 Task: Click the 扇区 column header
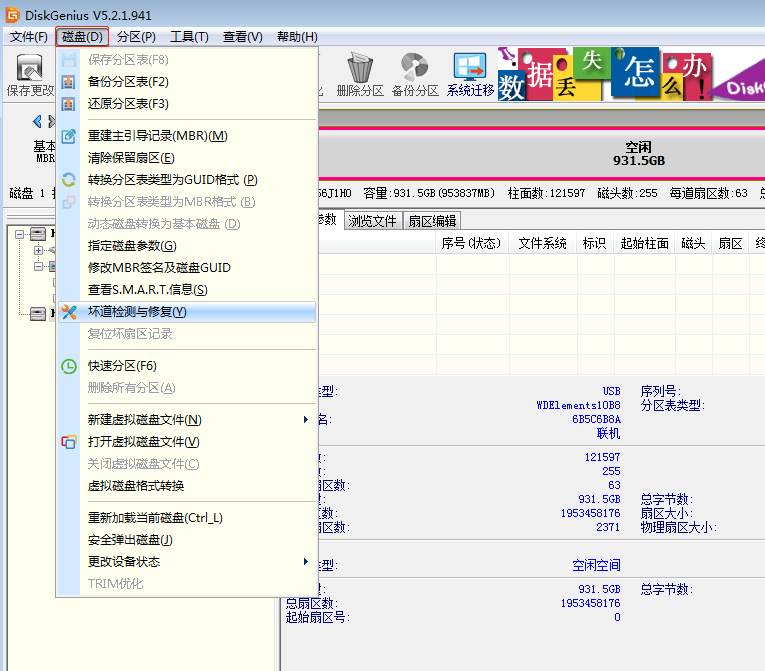[730, 244]
